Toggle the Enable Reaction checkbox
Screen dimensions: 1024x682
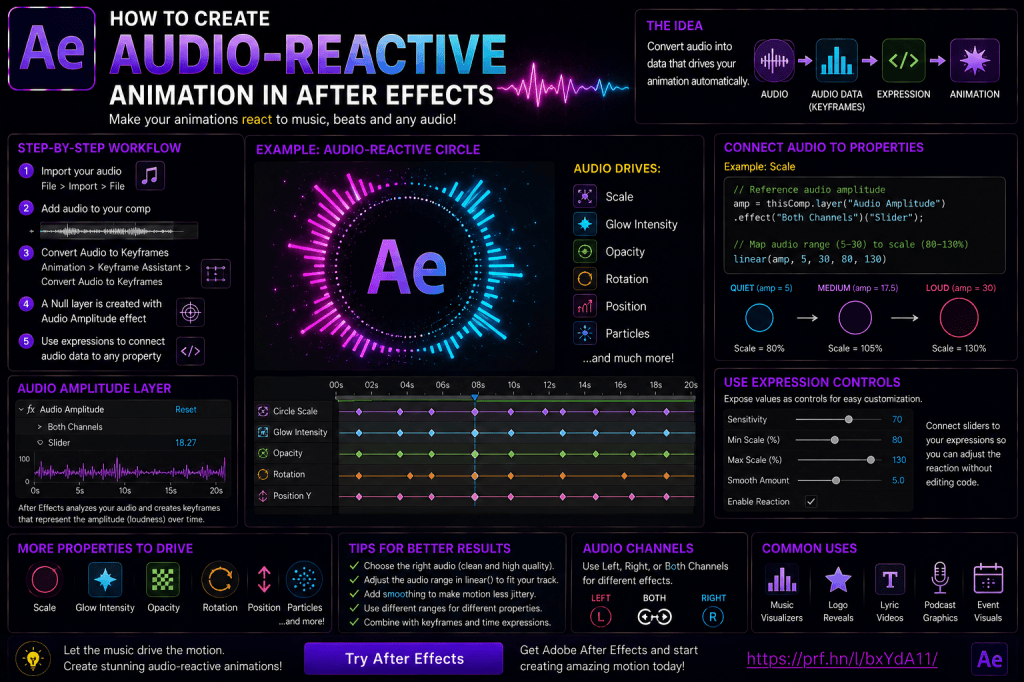click(810, 502)
